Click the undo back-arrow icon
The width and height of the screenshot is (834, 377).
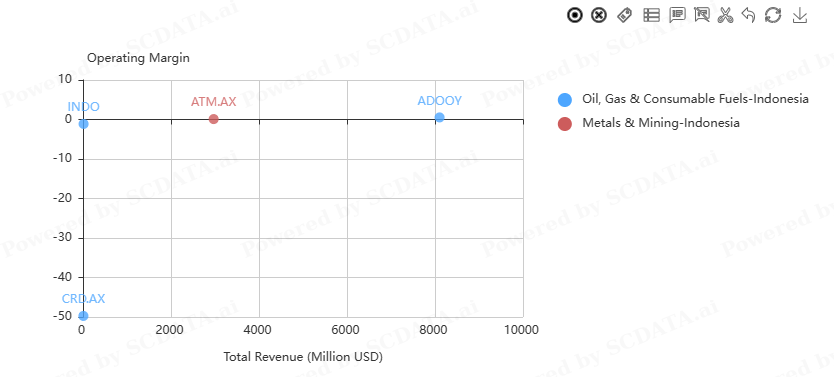pyautogui.click(x=748, y=15)
